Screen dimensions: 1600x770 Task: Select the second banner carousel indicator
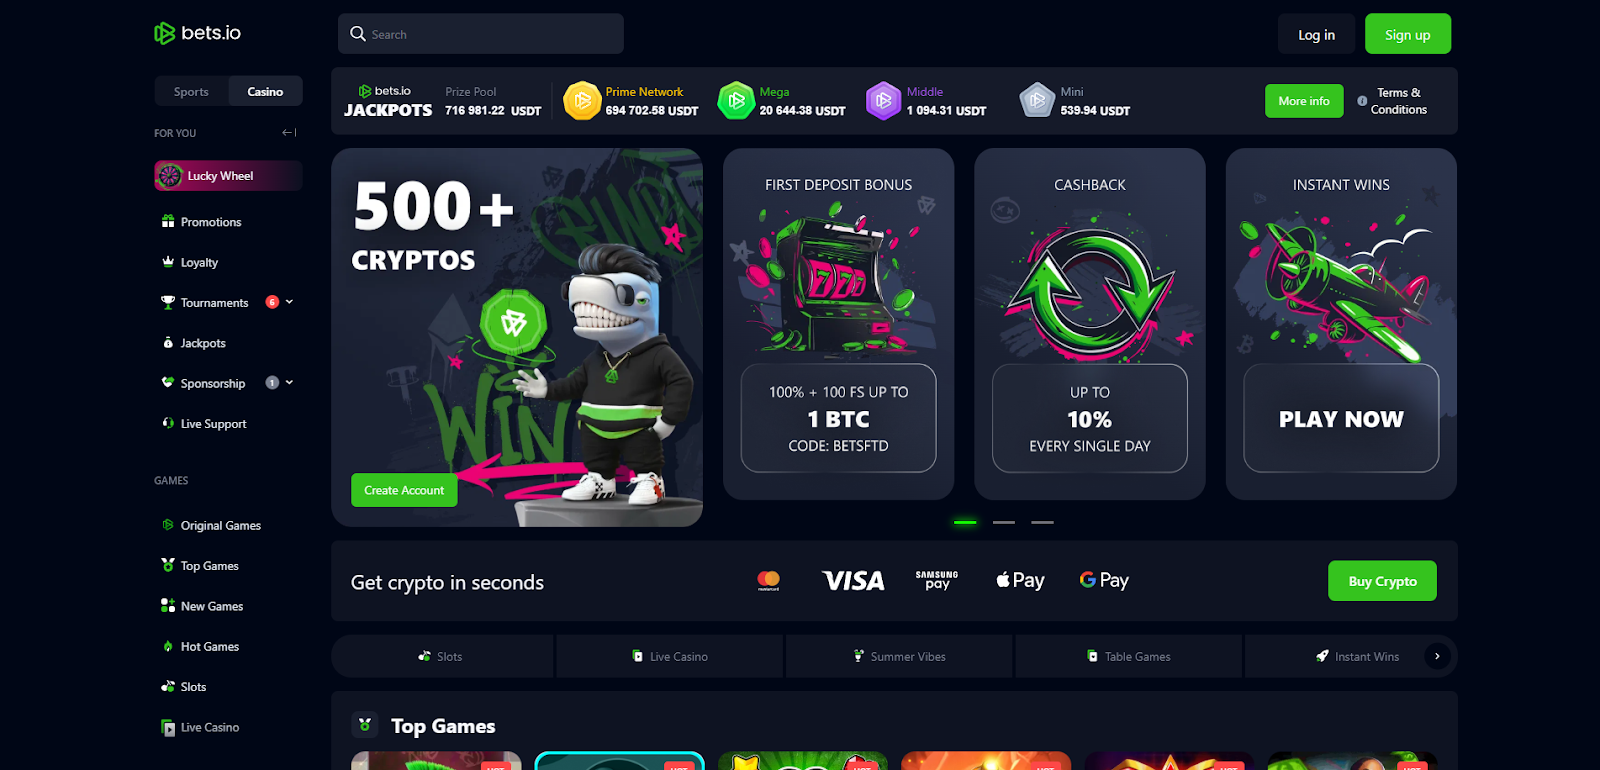coord(1004,522)
